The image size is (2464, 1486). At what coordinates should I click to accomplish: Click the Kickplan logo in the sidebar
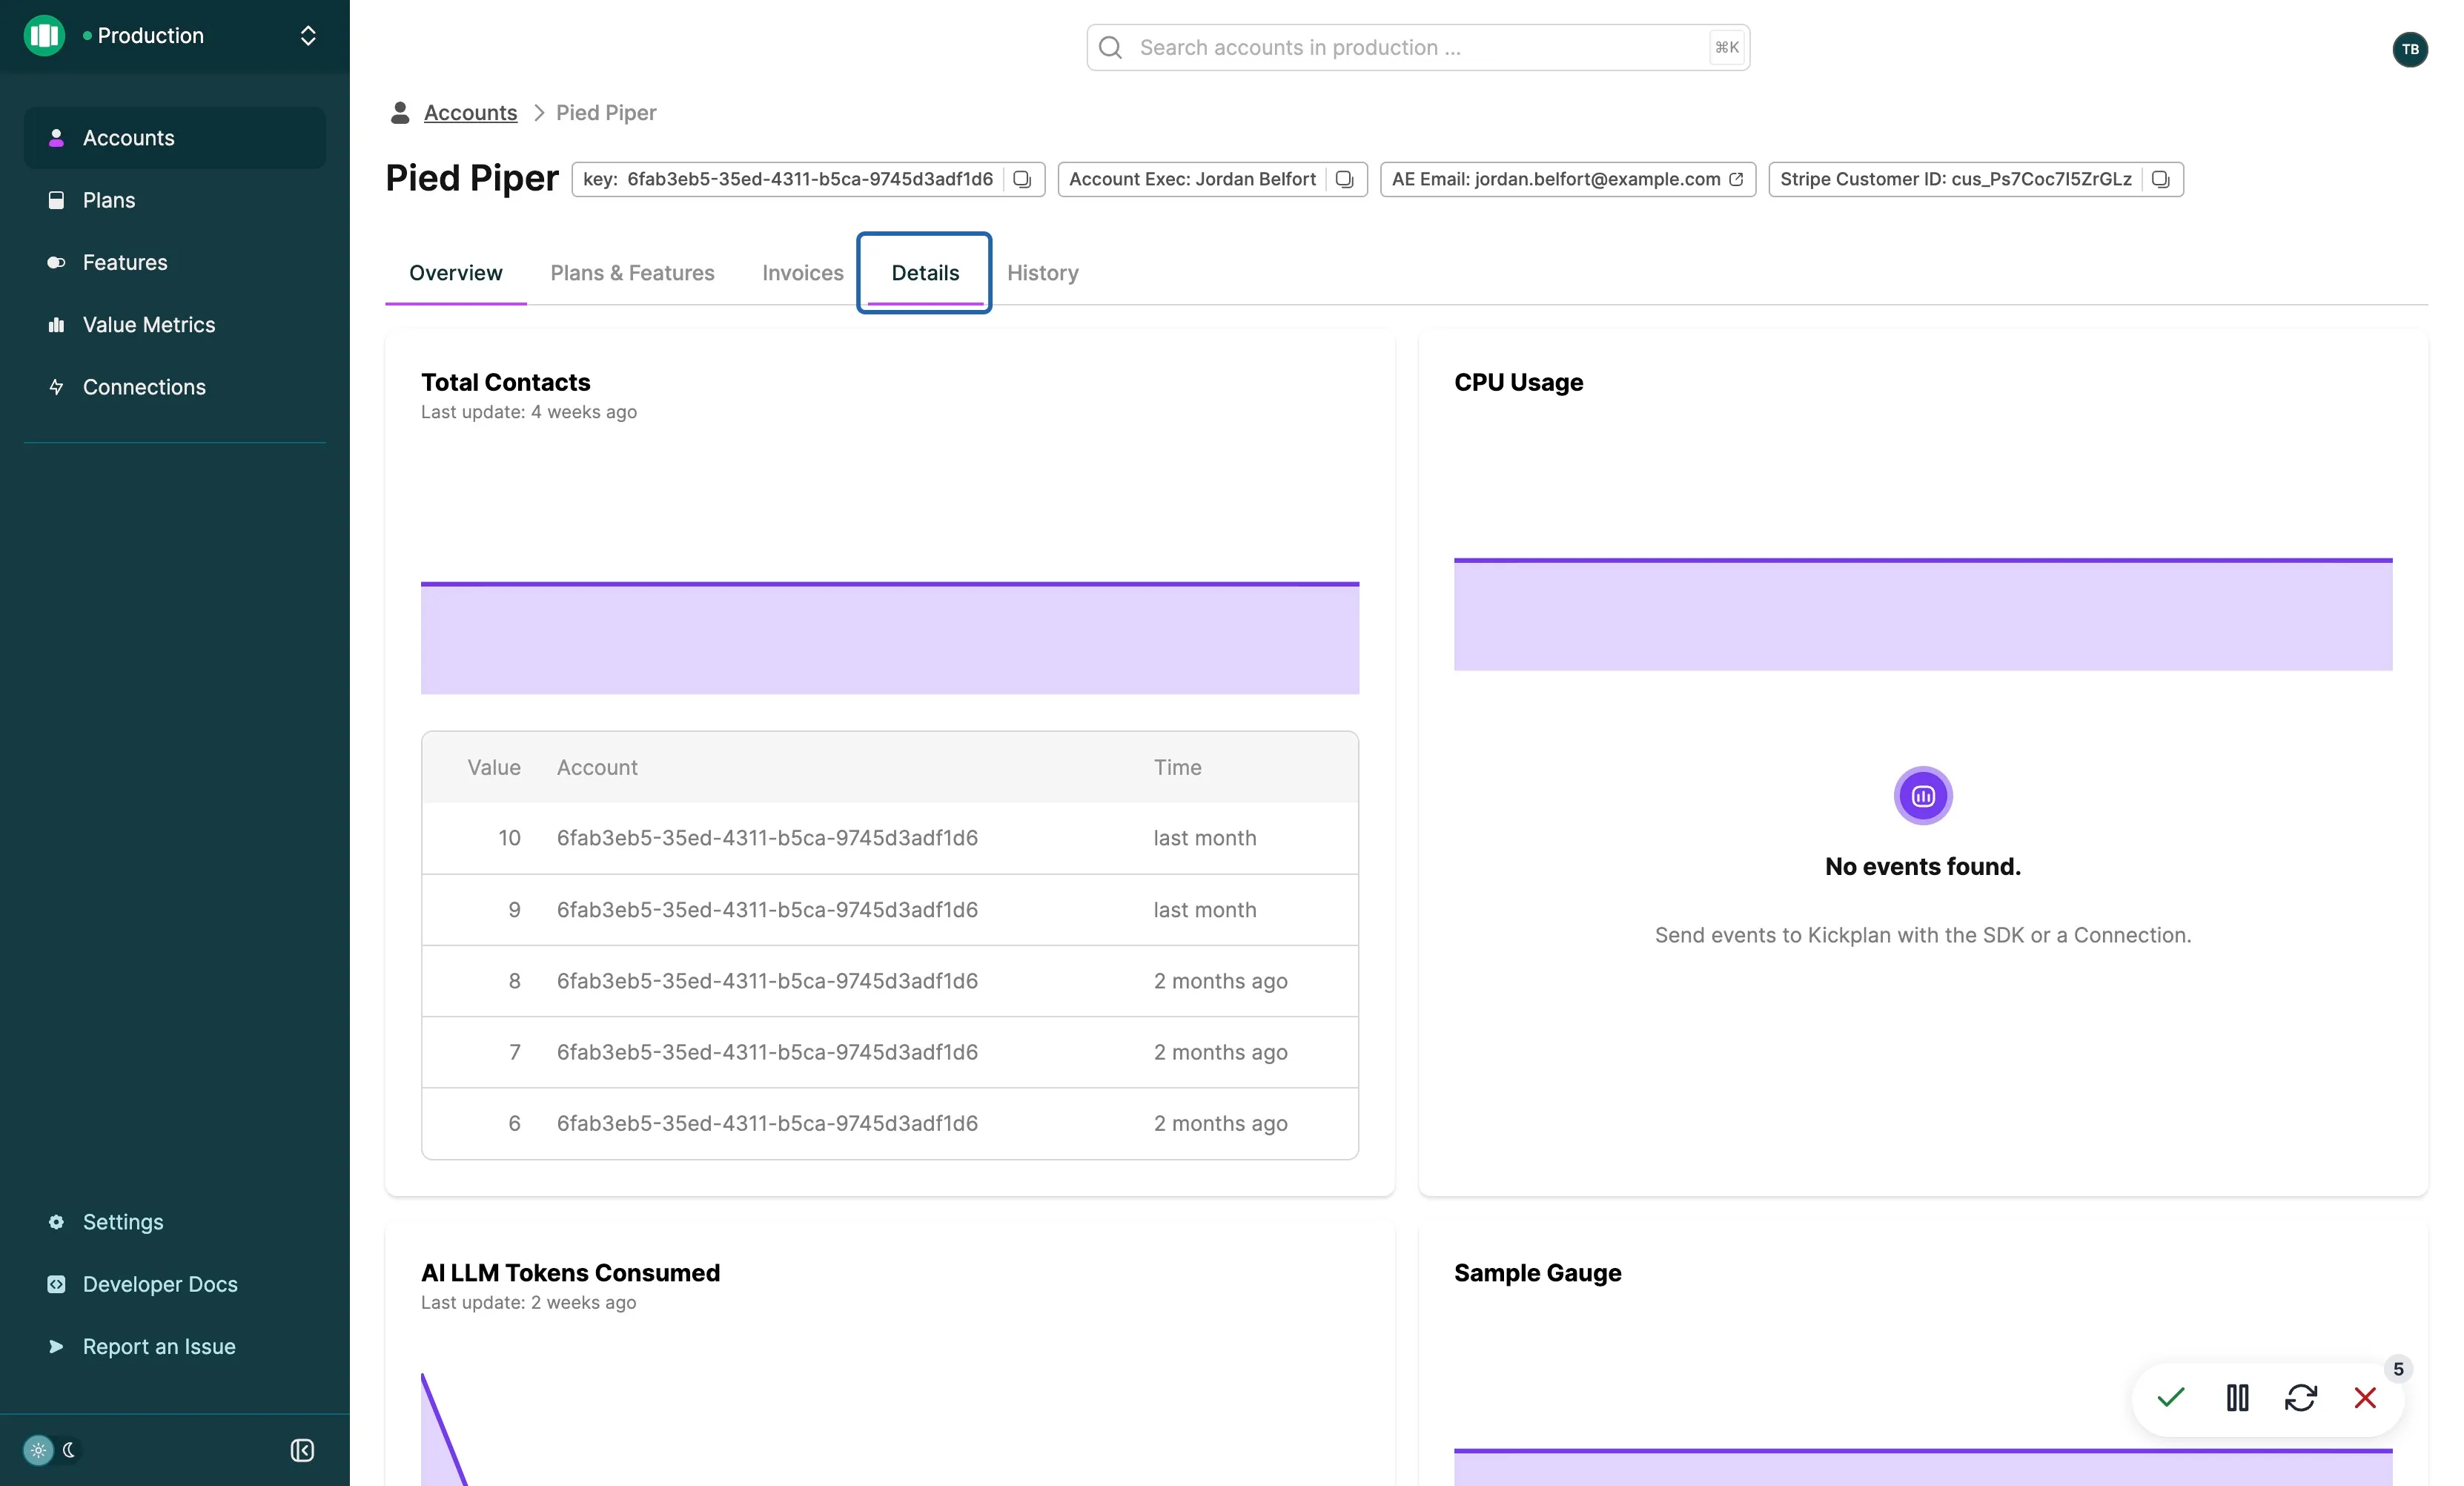(x=44, y=36)
